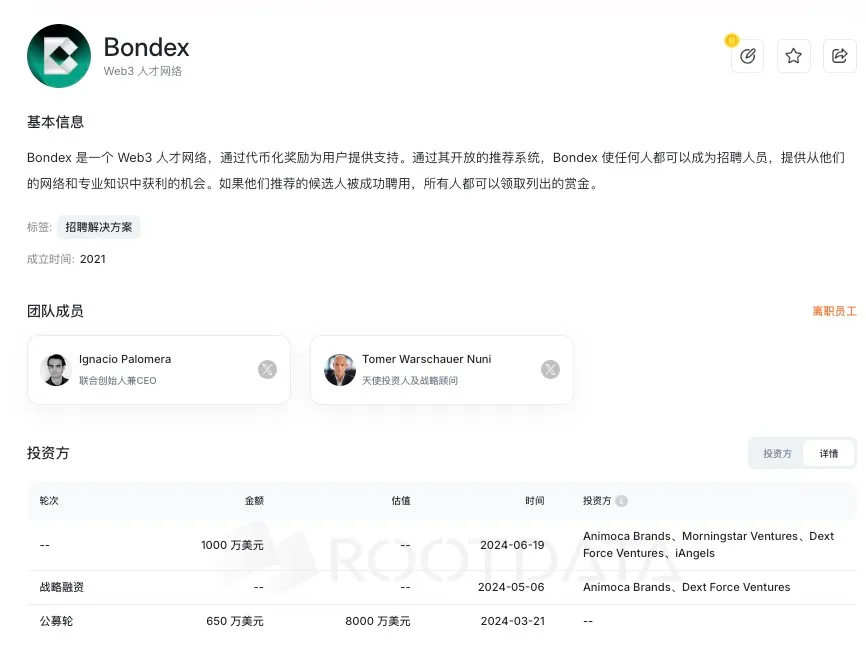Click the edit/feedback pencil icon

click(x=747, y=56)
